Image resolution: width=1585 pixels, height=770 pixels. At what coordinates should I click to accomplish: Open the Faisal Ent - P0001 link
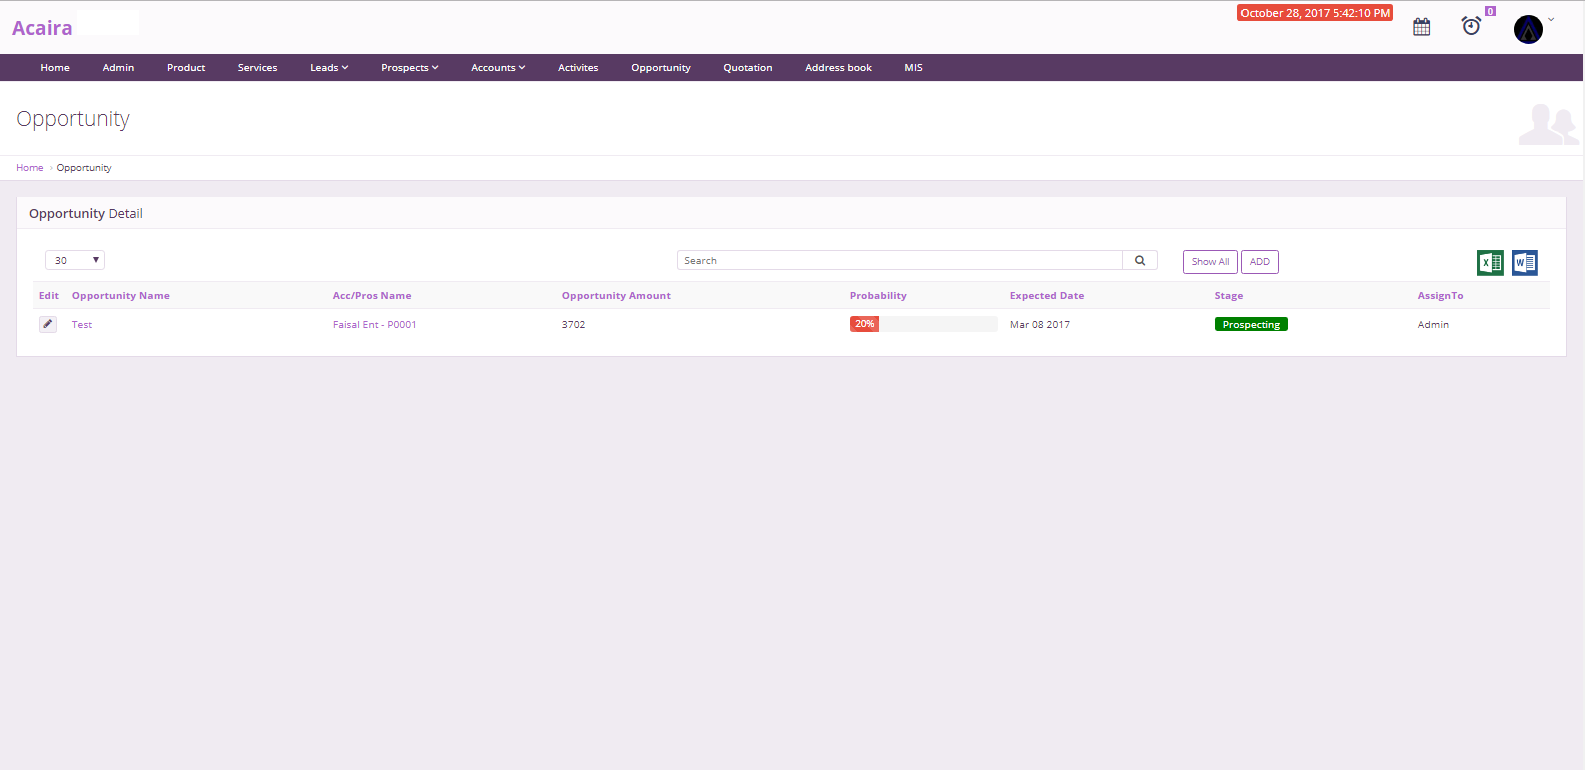pyautogui.click(x=374, y=325)
